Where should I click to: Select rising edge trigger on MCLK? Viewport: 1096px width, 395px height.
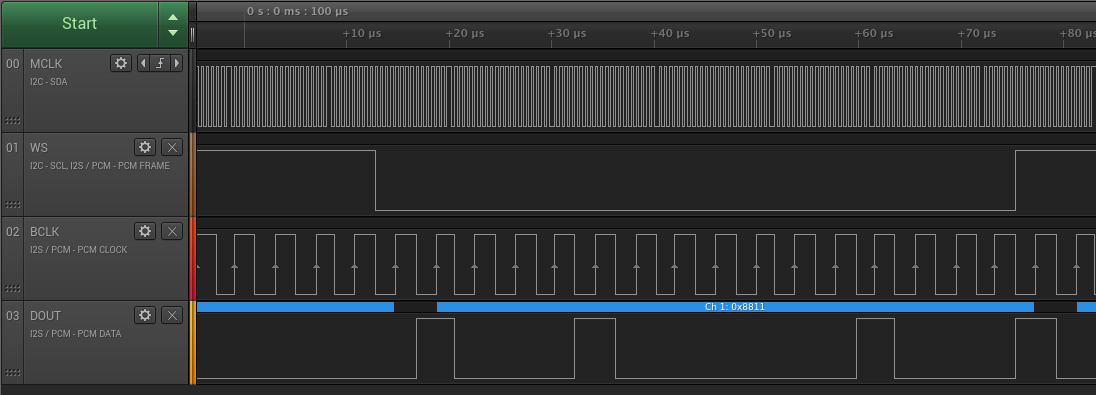tap(160, 63)
